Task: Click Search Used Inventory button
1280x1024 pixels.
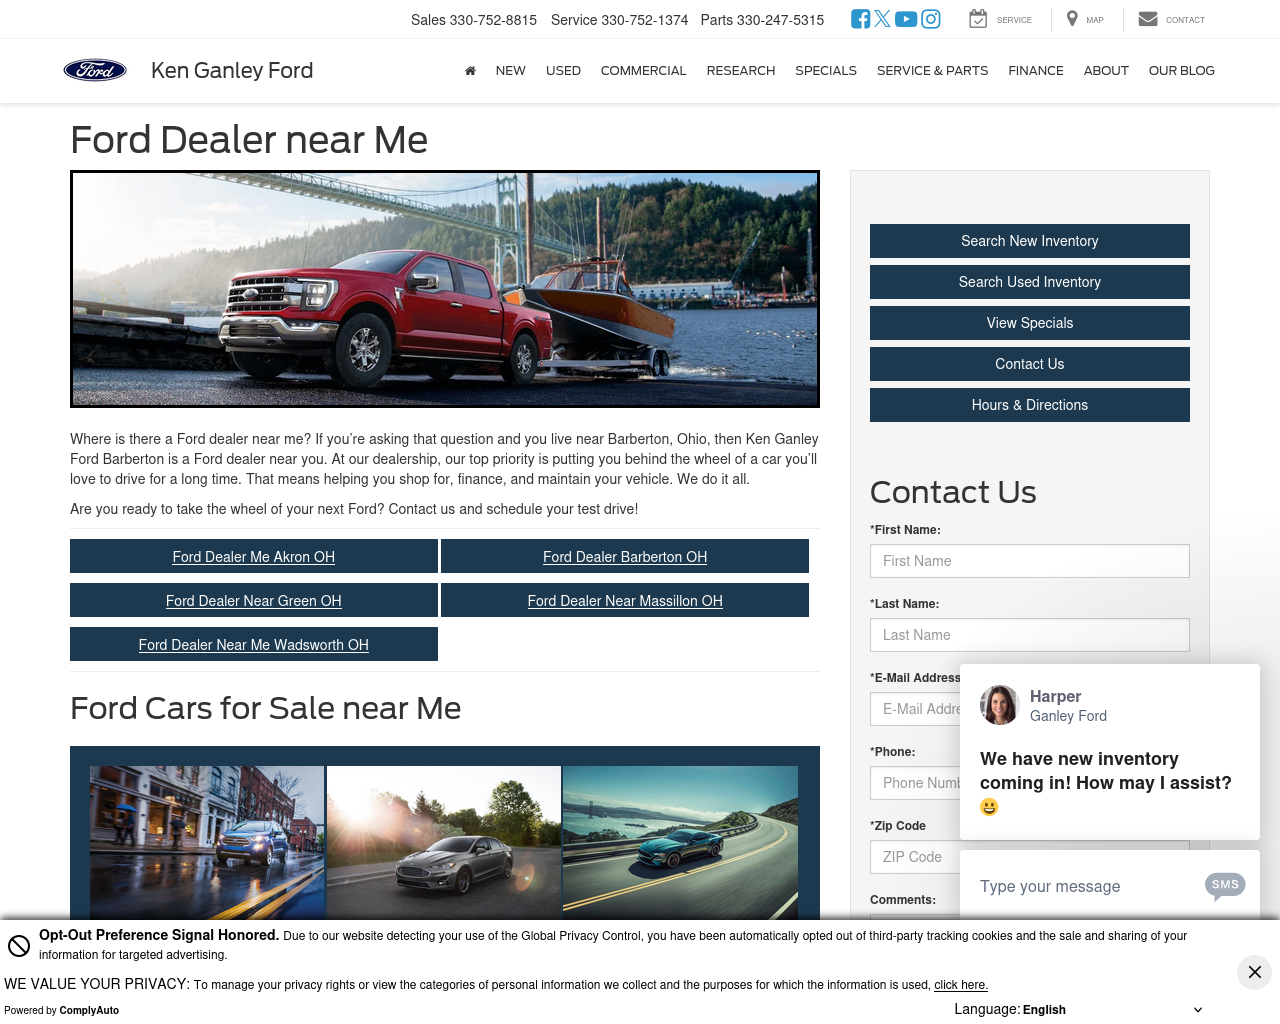Action: click(x=1030, y=282)
